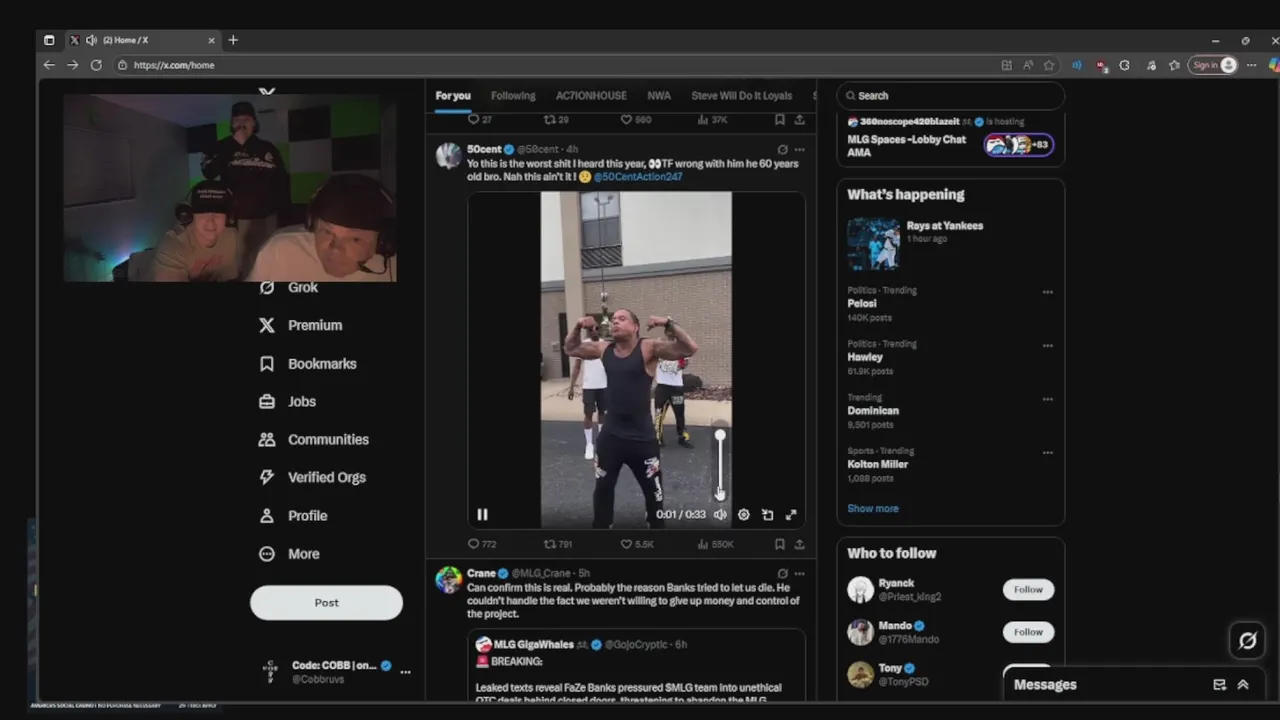The image size is (1280, 720).
Task: Sign in to browser profile
Action: pyautogui.click(x=1214, y=65)
